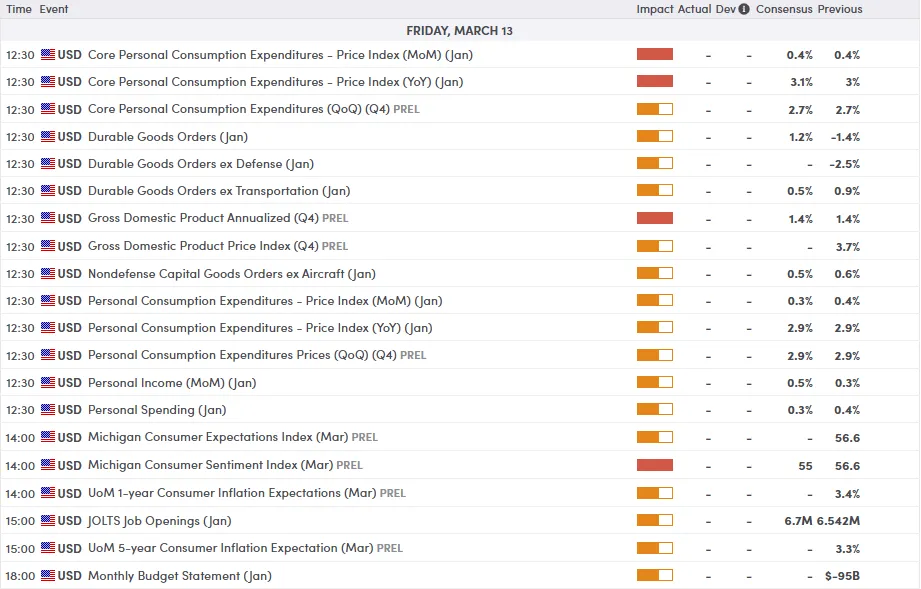Click the info icon beside Dev header
Image resolution: width=921 pixels, height=589 pixels.
point(744,9)
